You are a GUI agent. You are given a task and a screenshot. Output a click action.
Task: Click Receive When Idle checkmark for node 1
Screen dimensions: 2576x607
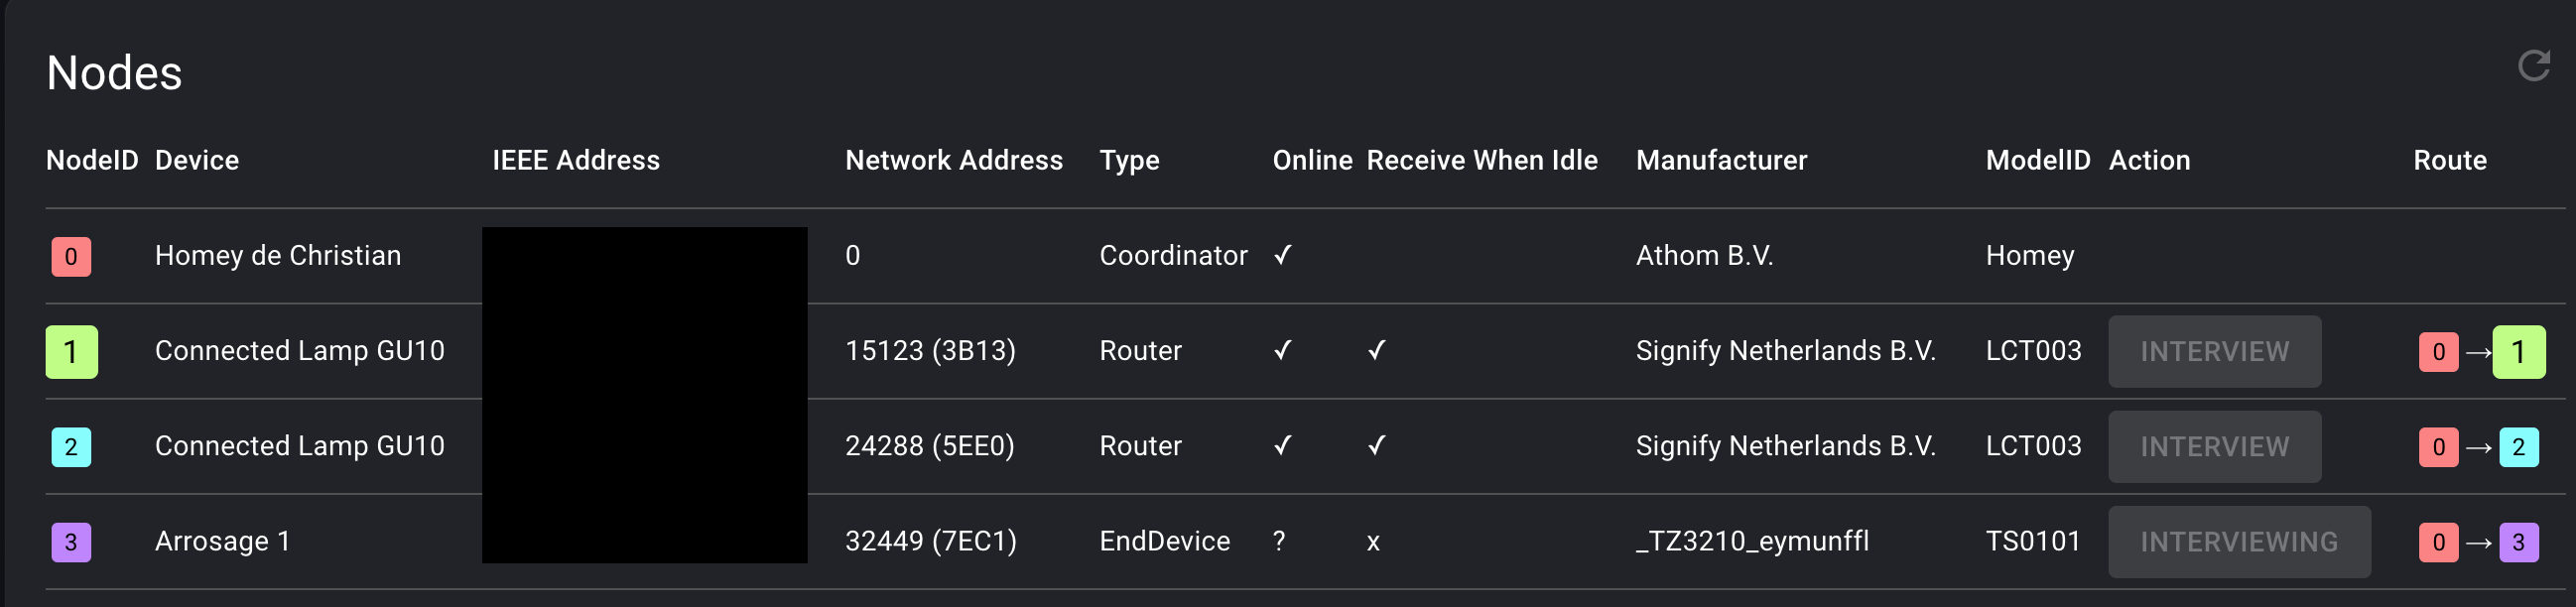[1376, 351]
